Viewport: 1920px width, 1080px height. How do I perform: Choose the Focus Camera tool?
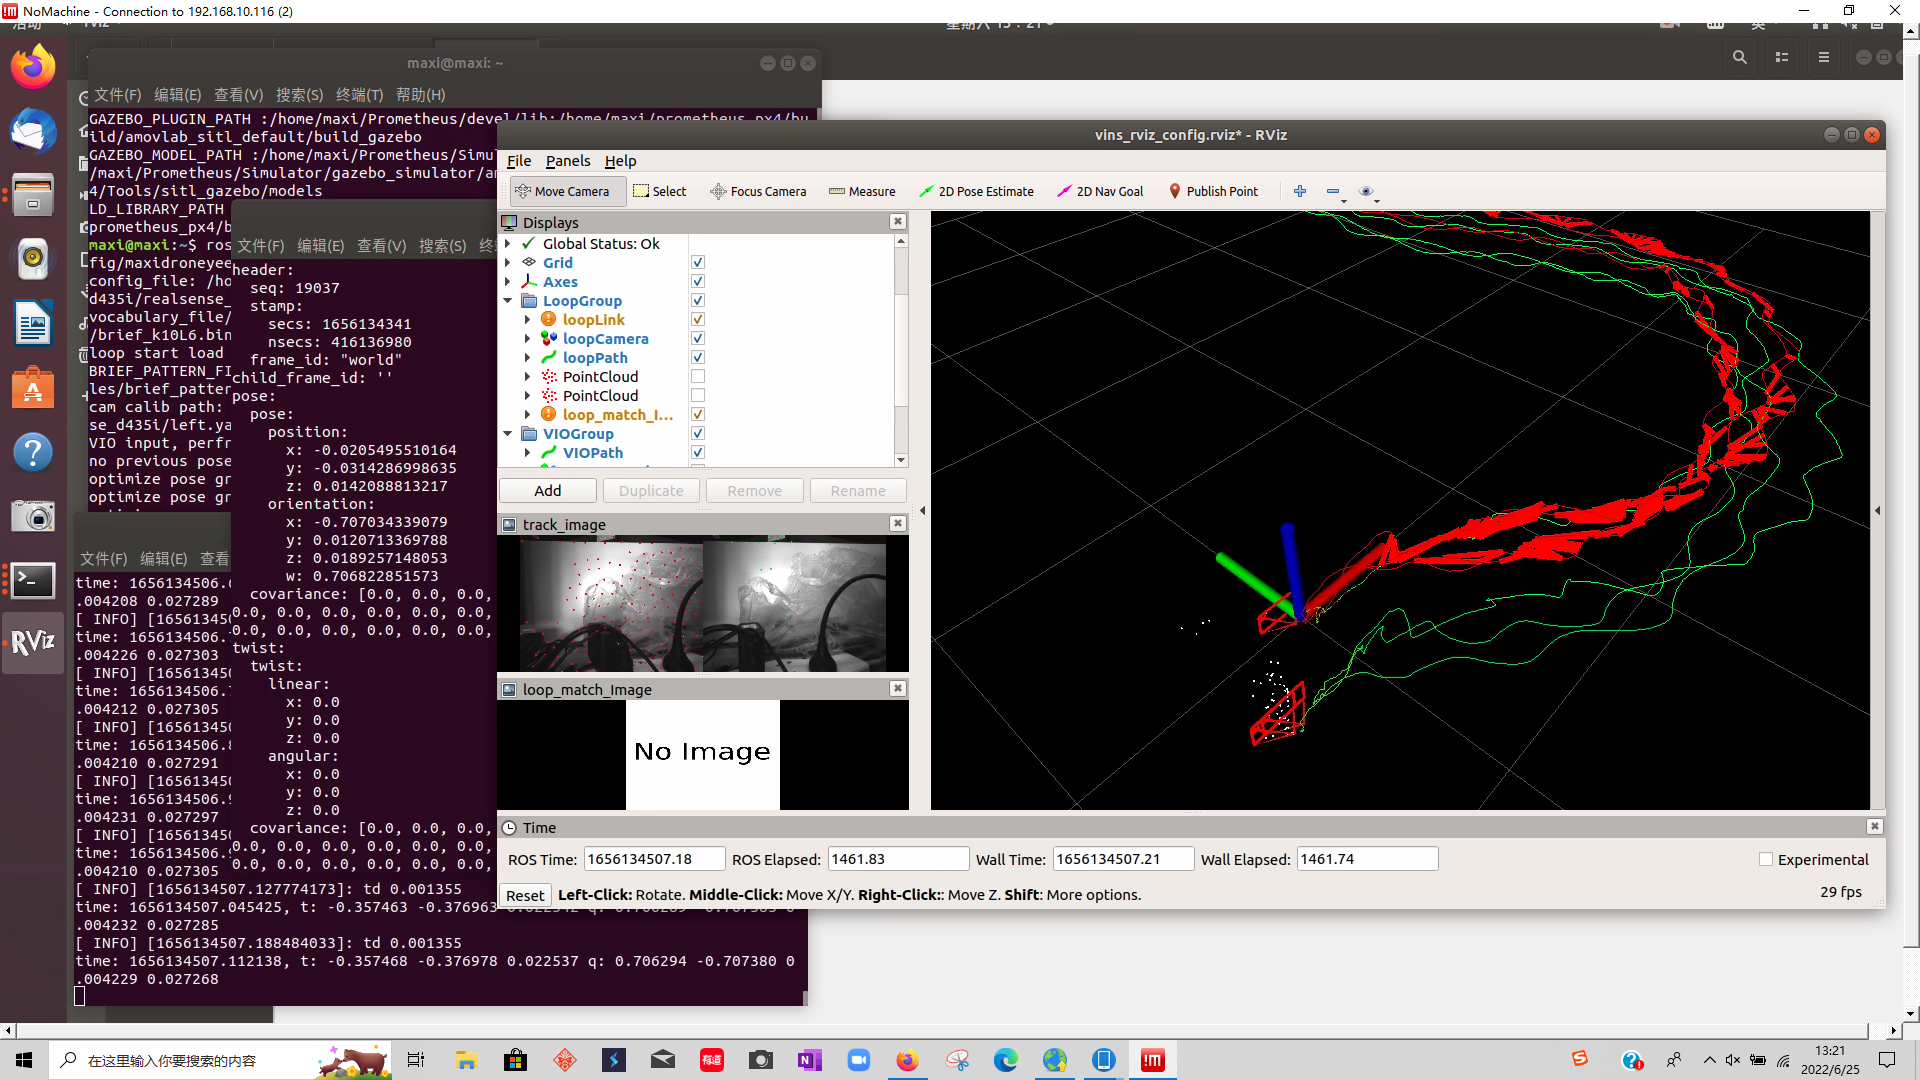coord(758,191)
